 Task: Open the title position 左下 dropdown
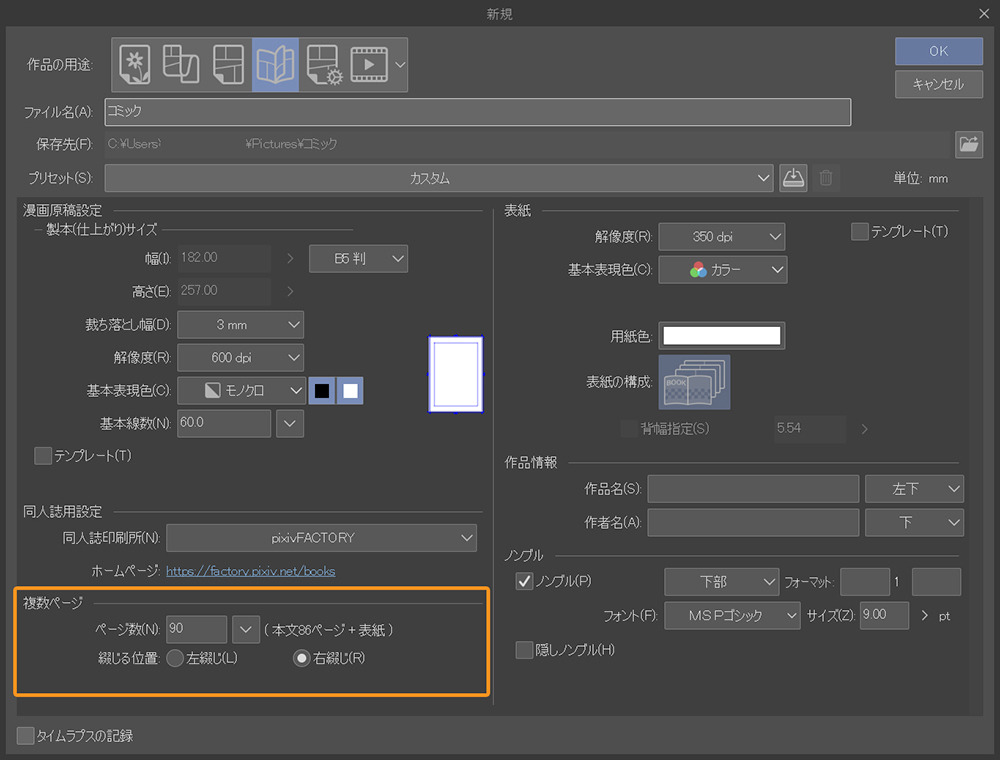pos(914,489)
